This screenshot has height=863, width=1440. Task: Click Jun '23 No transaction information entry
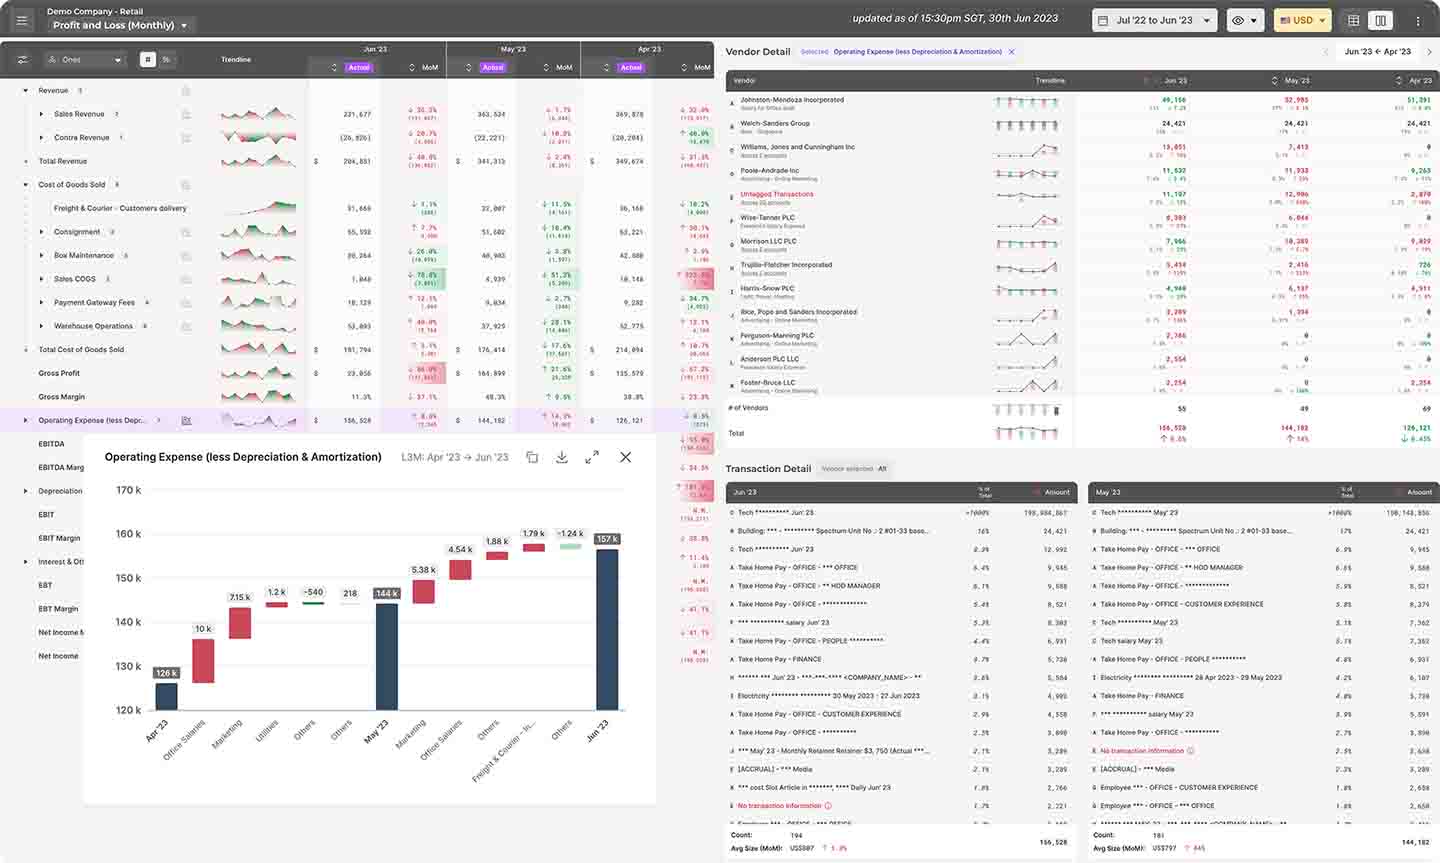tap(780, 806)
